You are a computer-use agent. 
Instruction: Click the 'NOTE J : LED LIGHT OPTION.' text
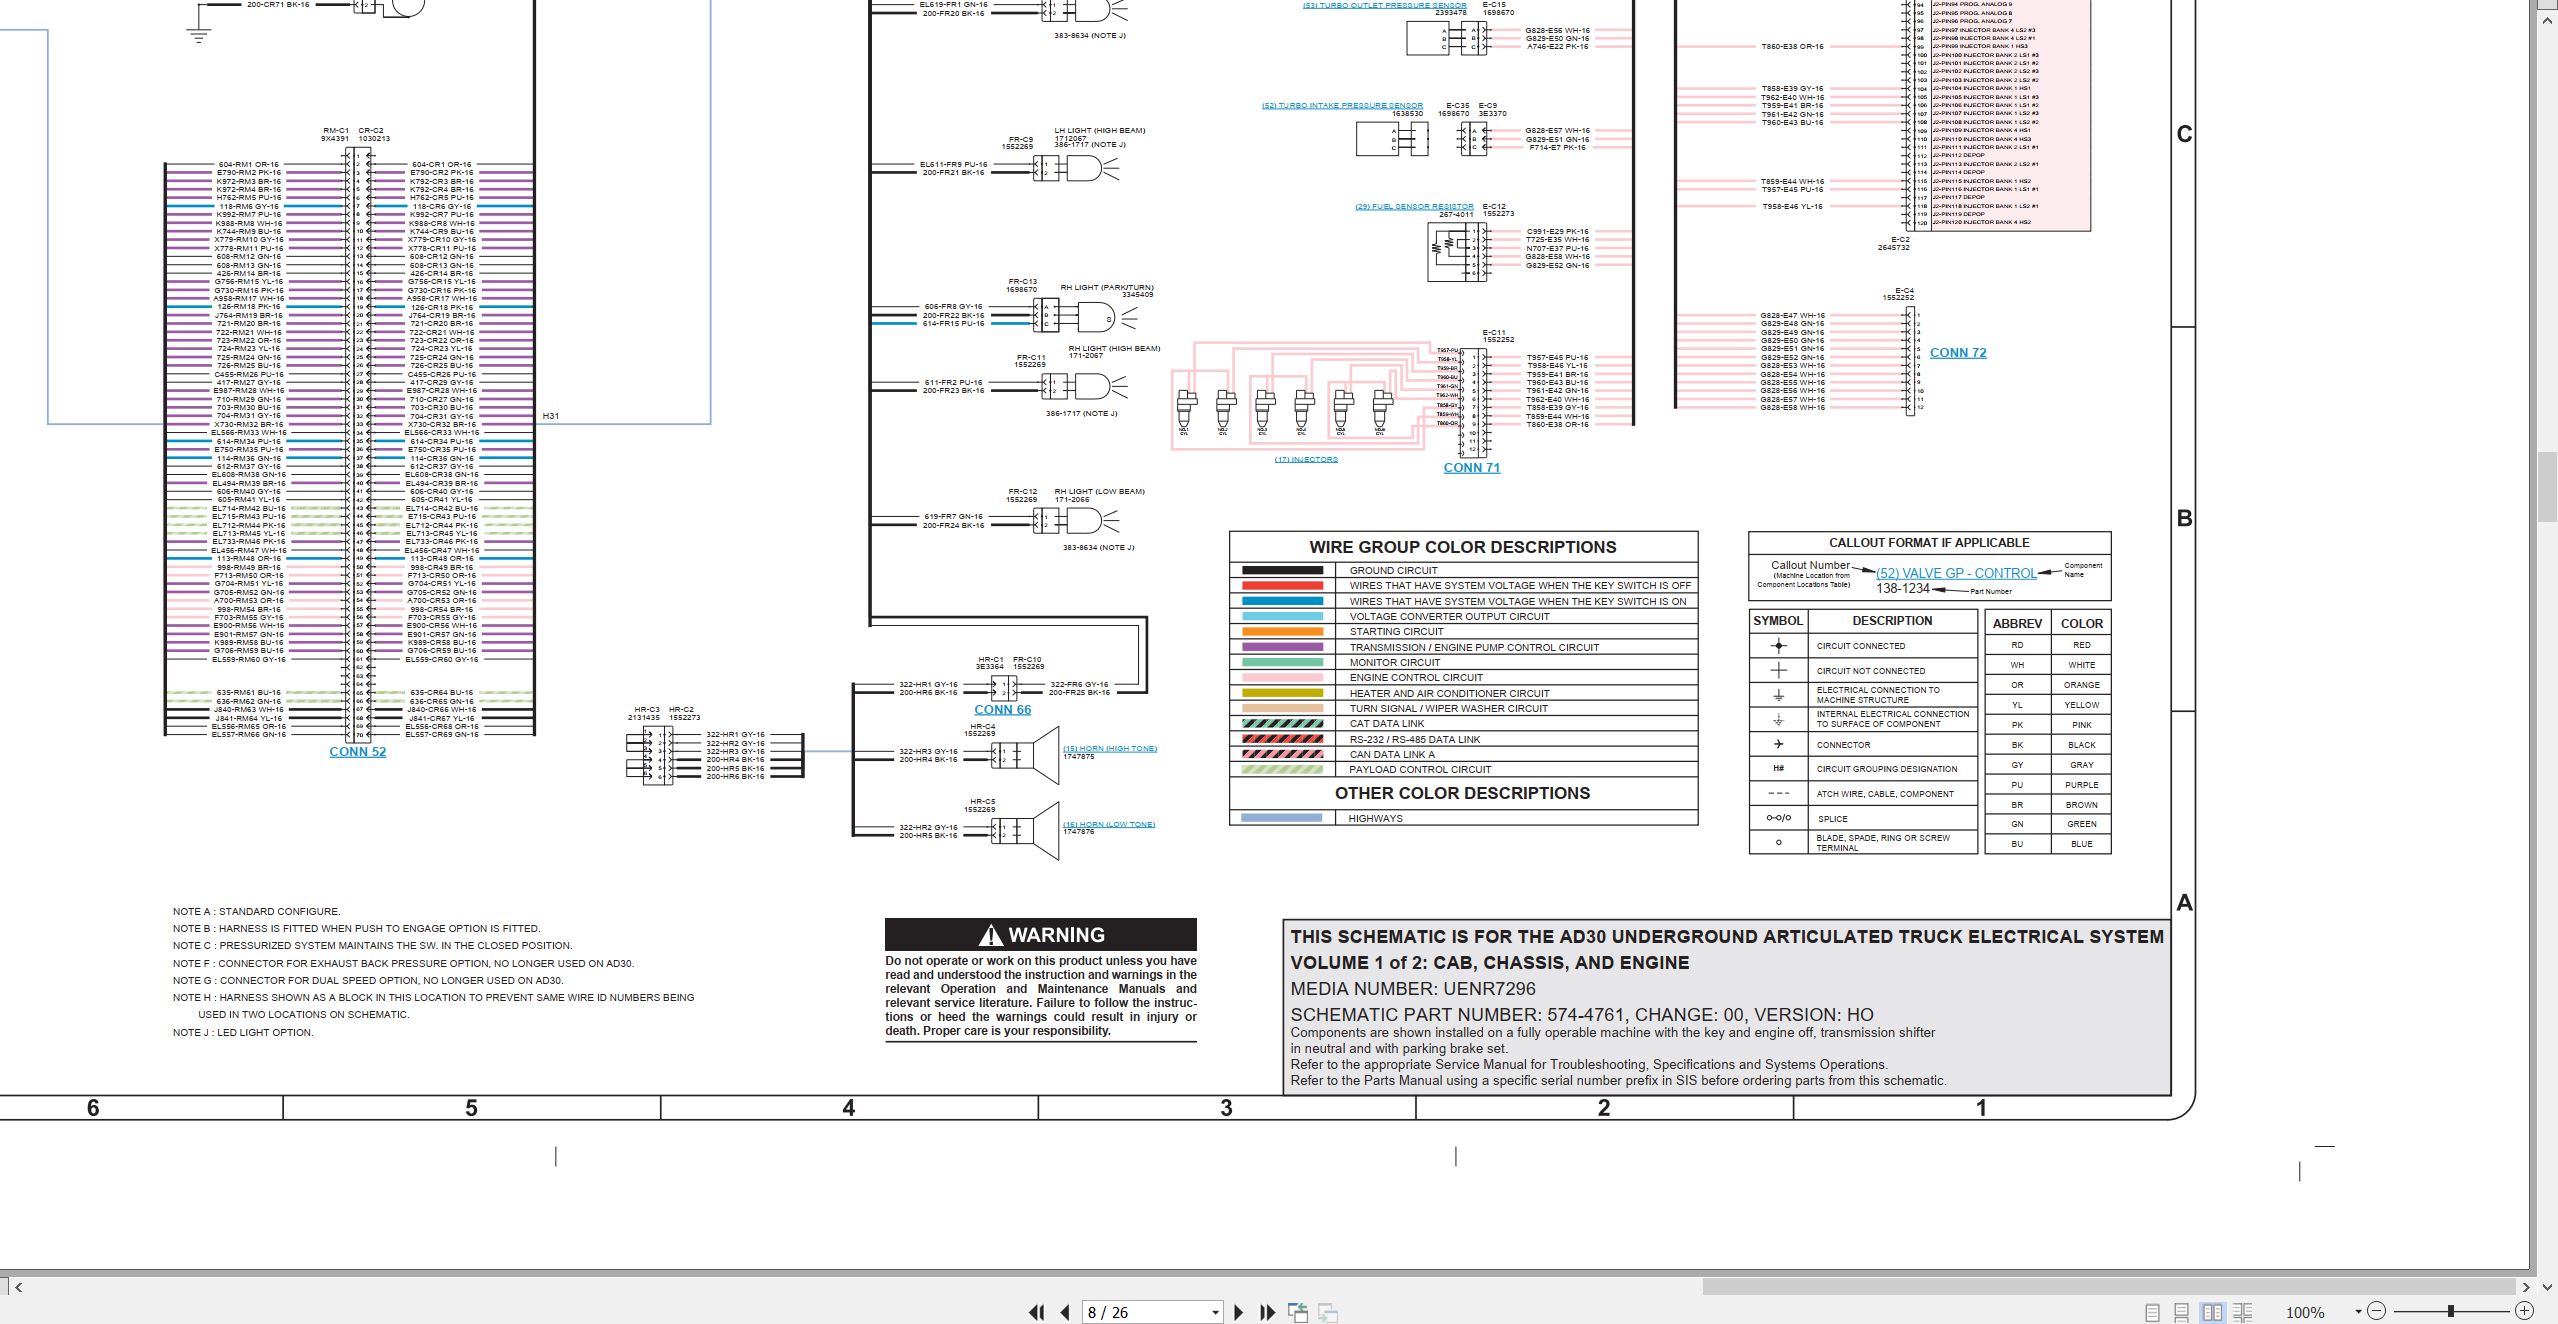[x=243, y=1032]
